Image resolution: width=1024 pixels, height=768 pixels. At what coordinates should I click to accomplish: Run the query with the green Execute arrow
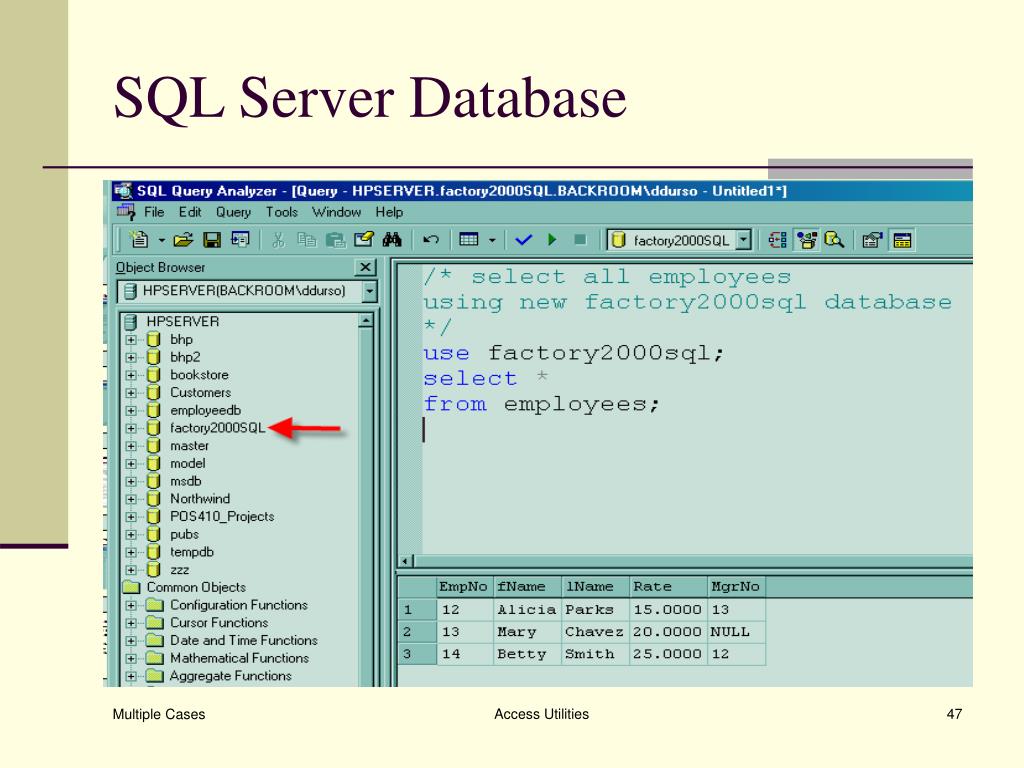(552, 240)
